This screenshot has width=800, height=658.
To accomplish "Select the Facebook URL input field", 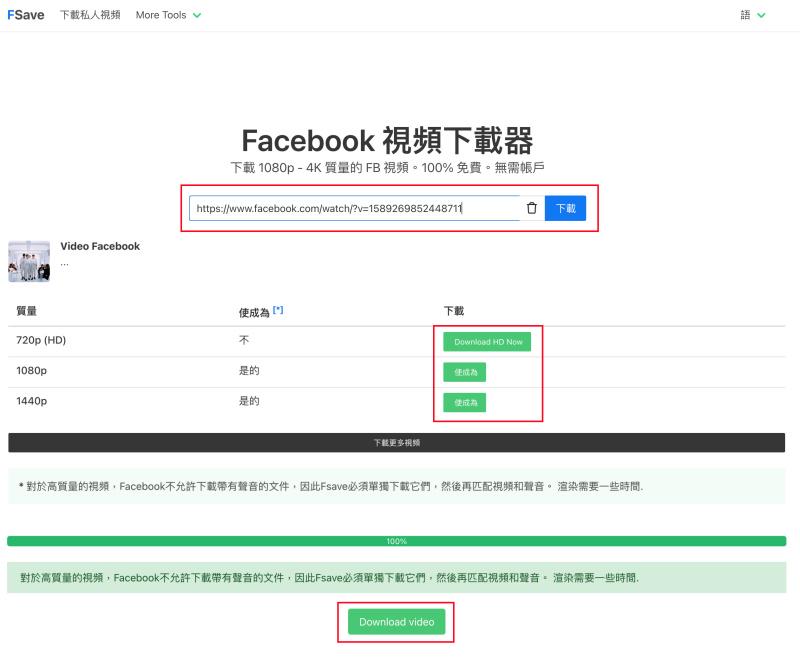I will tap(350, 208).
